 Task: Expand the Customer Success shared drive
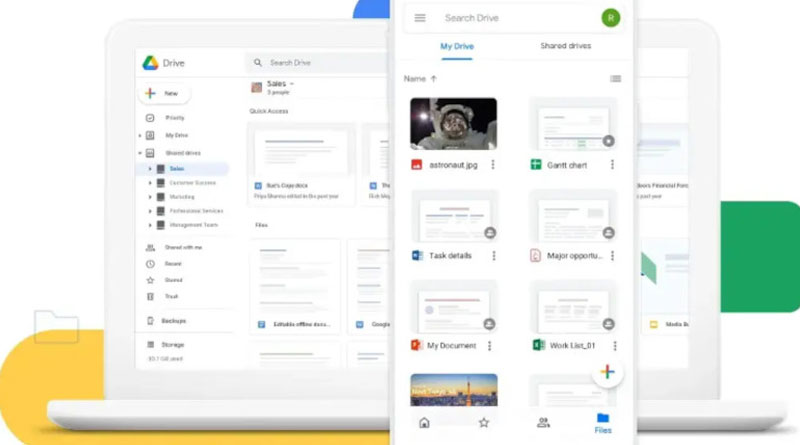pyautogui.click(x=149, y=183)
